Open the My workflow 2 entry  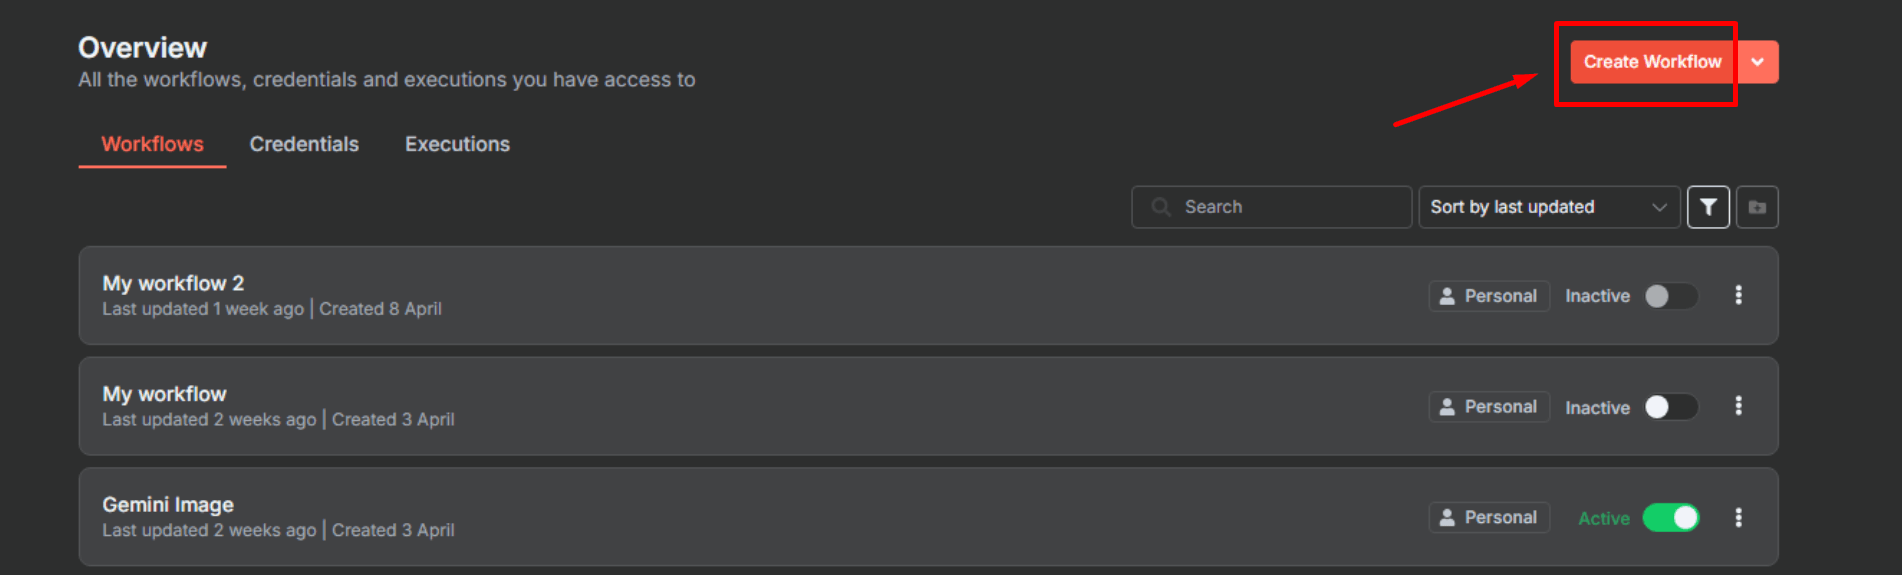coord(173,284)
